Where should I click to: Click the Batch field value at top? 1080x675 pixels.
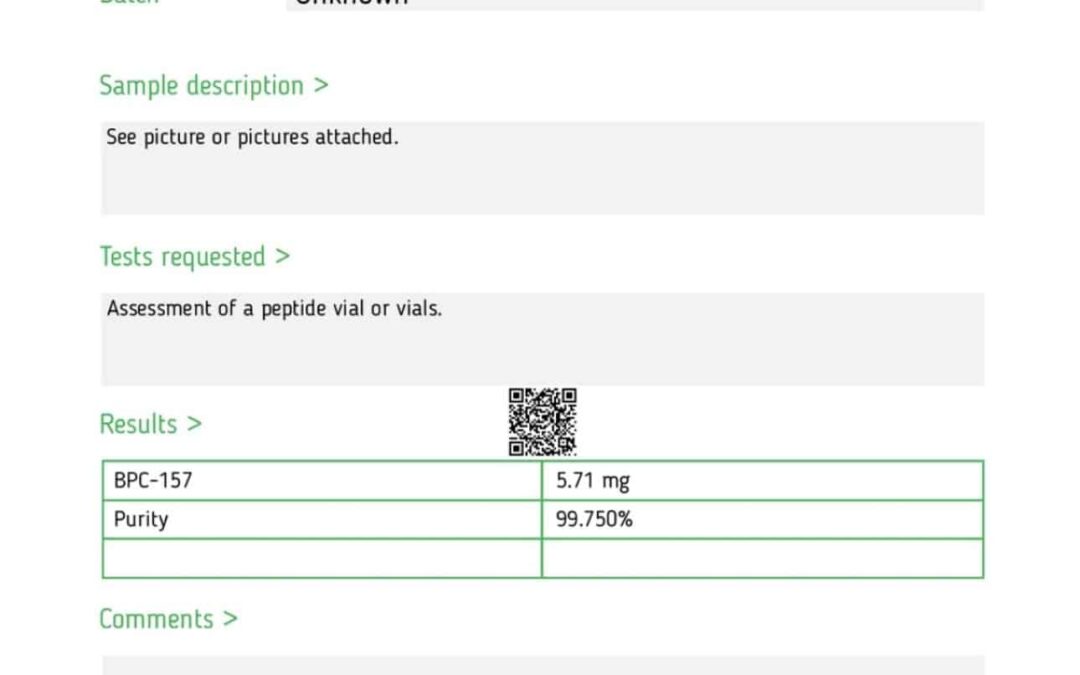click(x=635, y=4)
